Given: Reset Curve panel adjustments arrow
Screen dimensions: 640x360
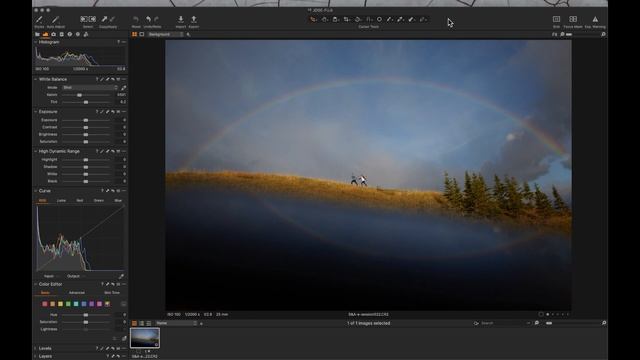Looking at the screenshot, I should click(x=113, y=191).
